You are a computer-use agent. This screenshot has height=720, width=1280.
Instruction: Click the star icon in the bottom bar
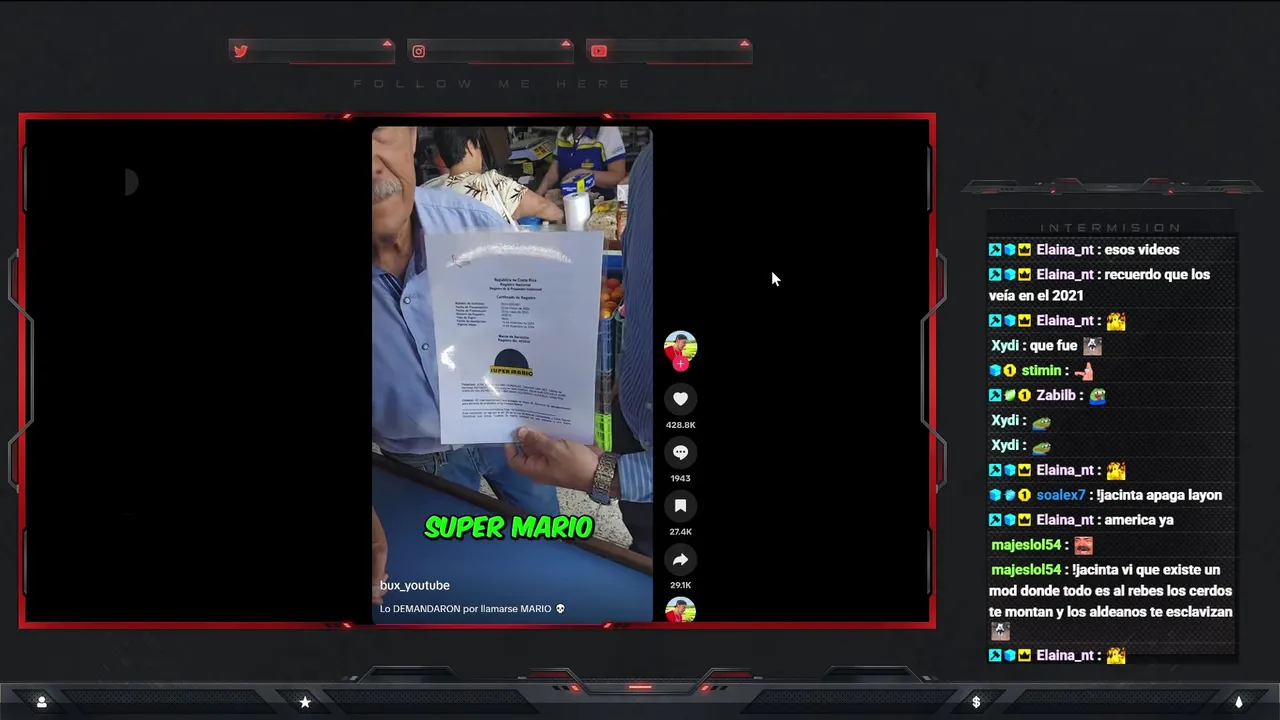[305, 702]
